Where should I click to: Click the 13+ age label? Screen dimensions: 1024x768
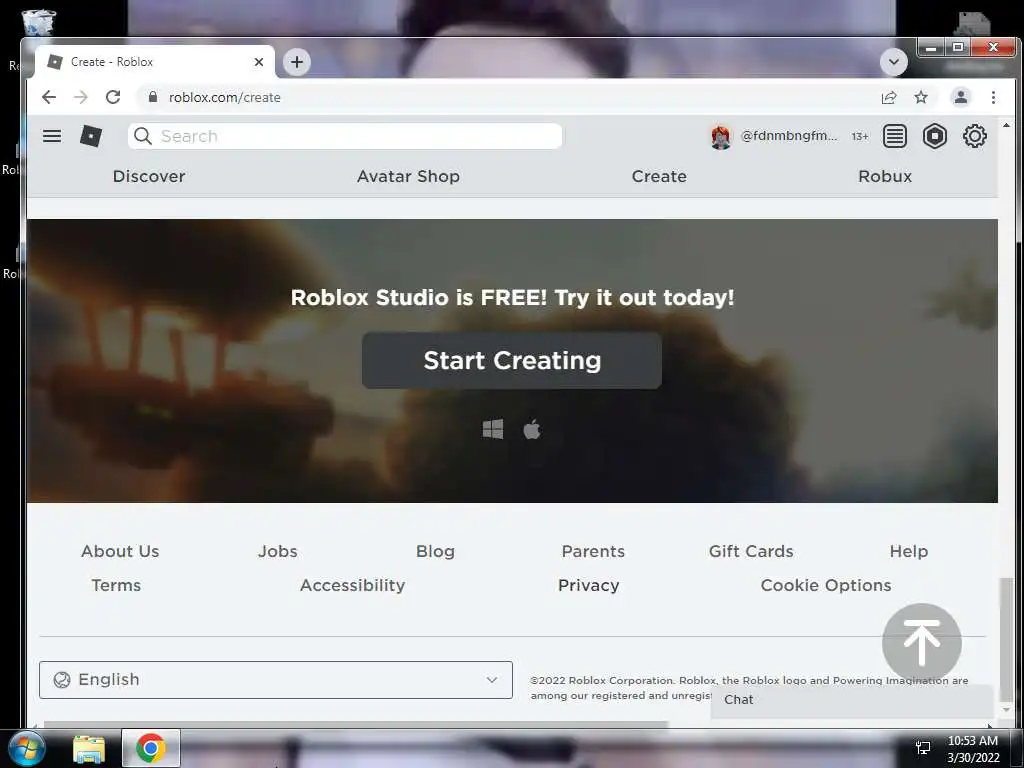coord(859,136)
